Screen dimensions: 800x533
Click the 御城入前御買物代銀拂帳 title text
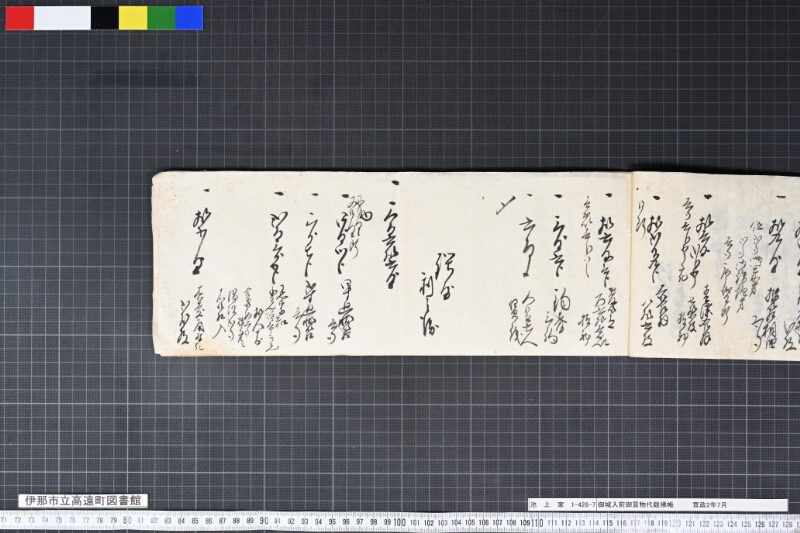[635, 504]
